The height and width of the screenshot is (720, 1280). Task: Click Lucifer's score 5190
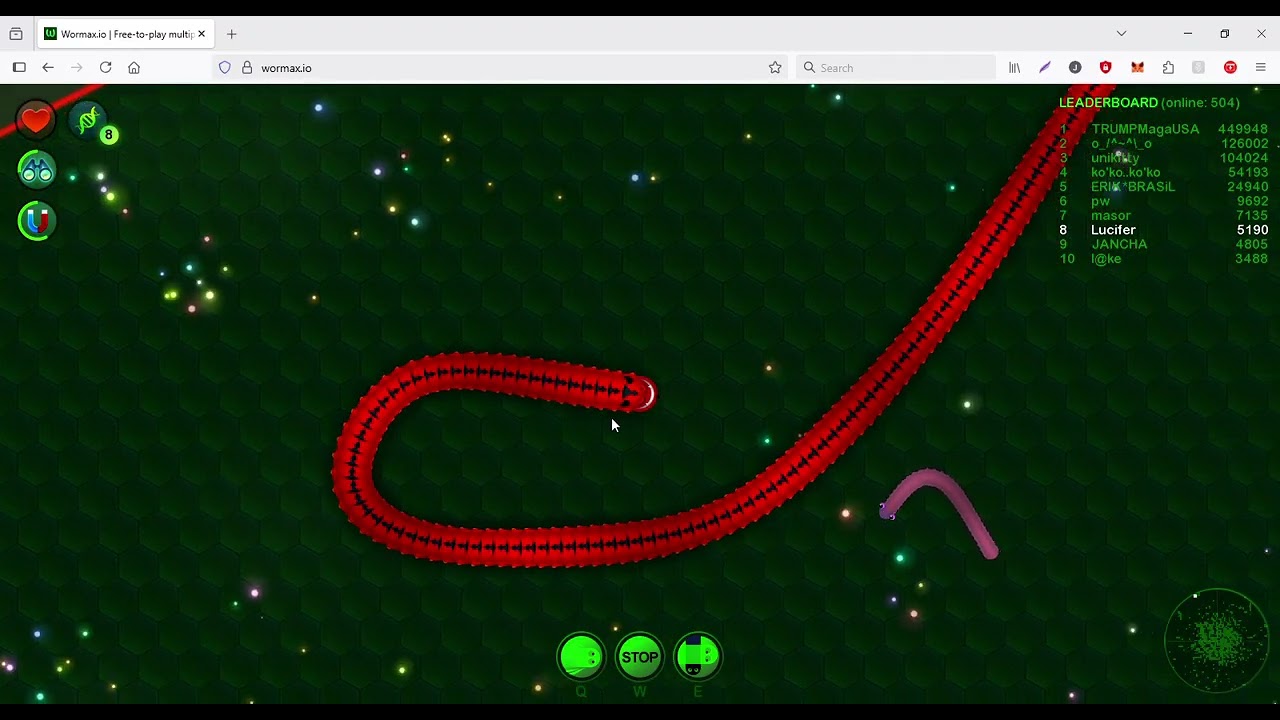click(1252, 230)
